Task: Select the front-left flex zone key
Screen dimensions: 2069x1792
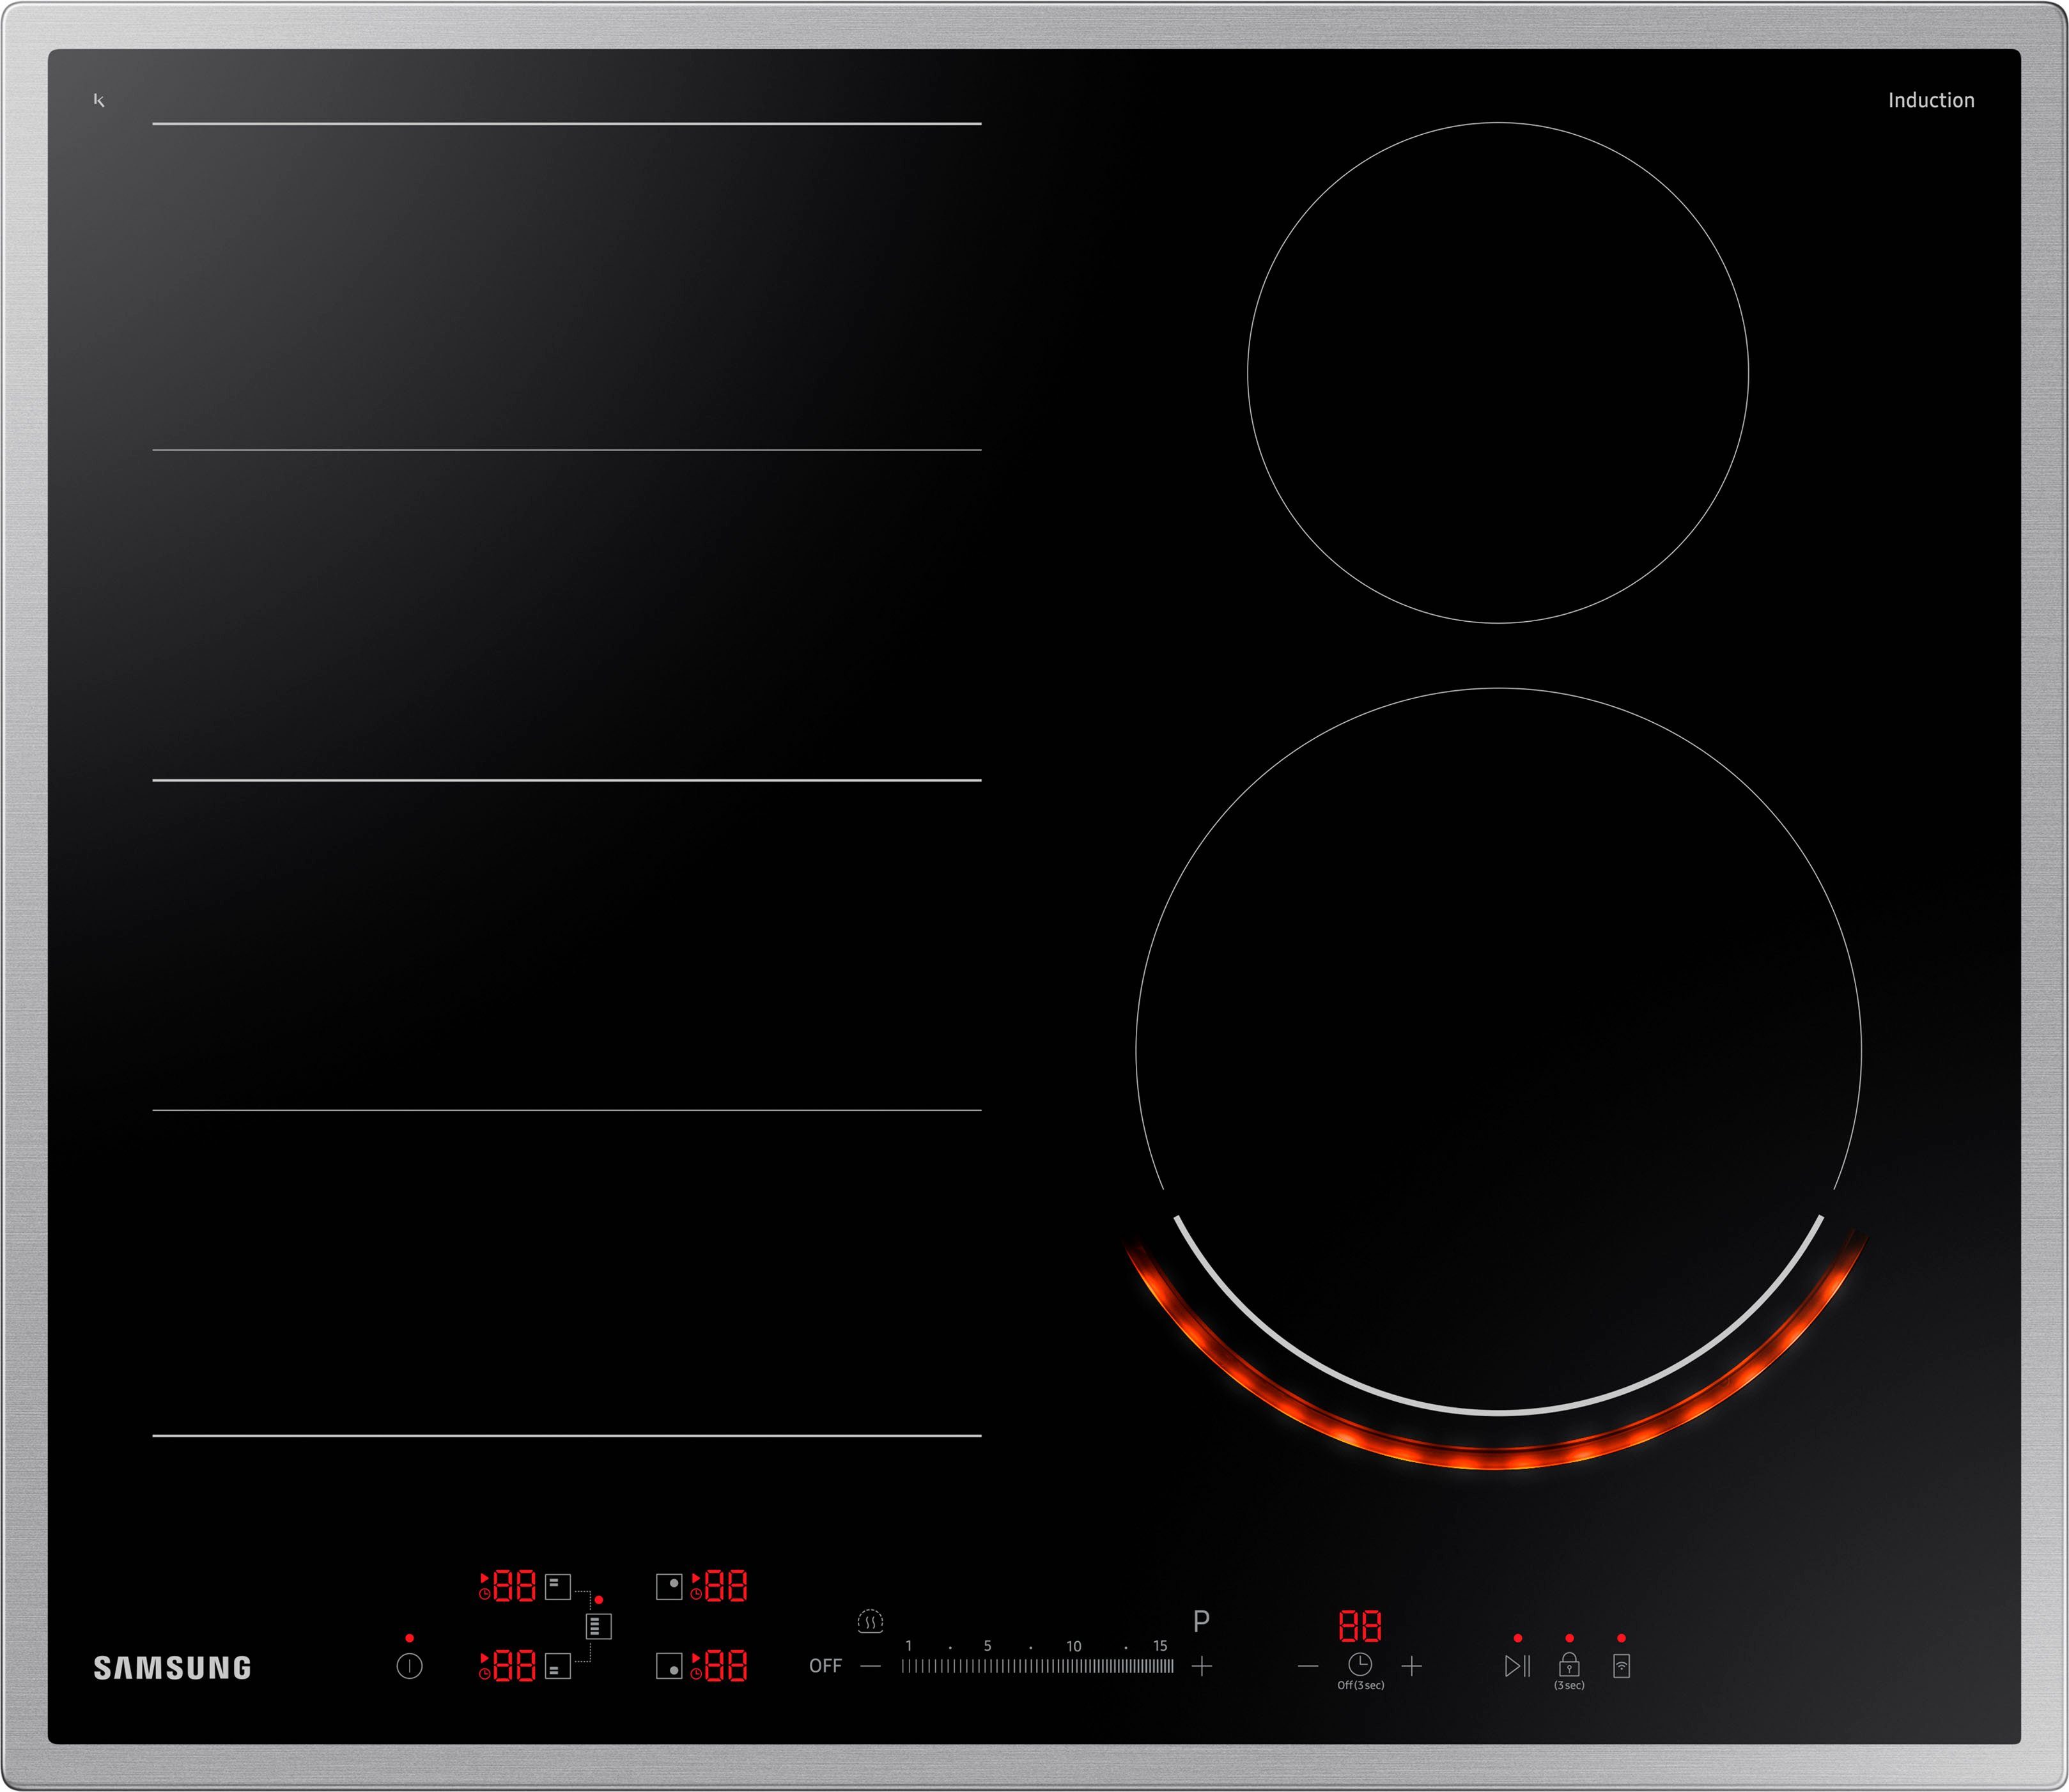Action: coord(558,1666)
